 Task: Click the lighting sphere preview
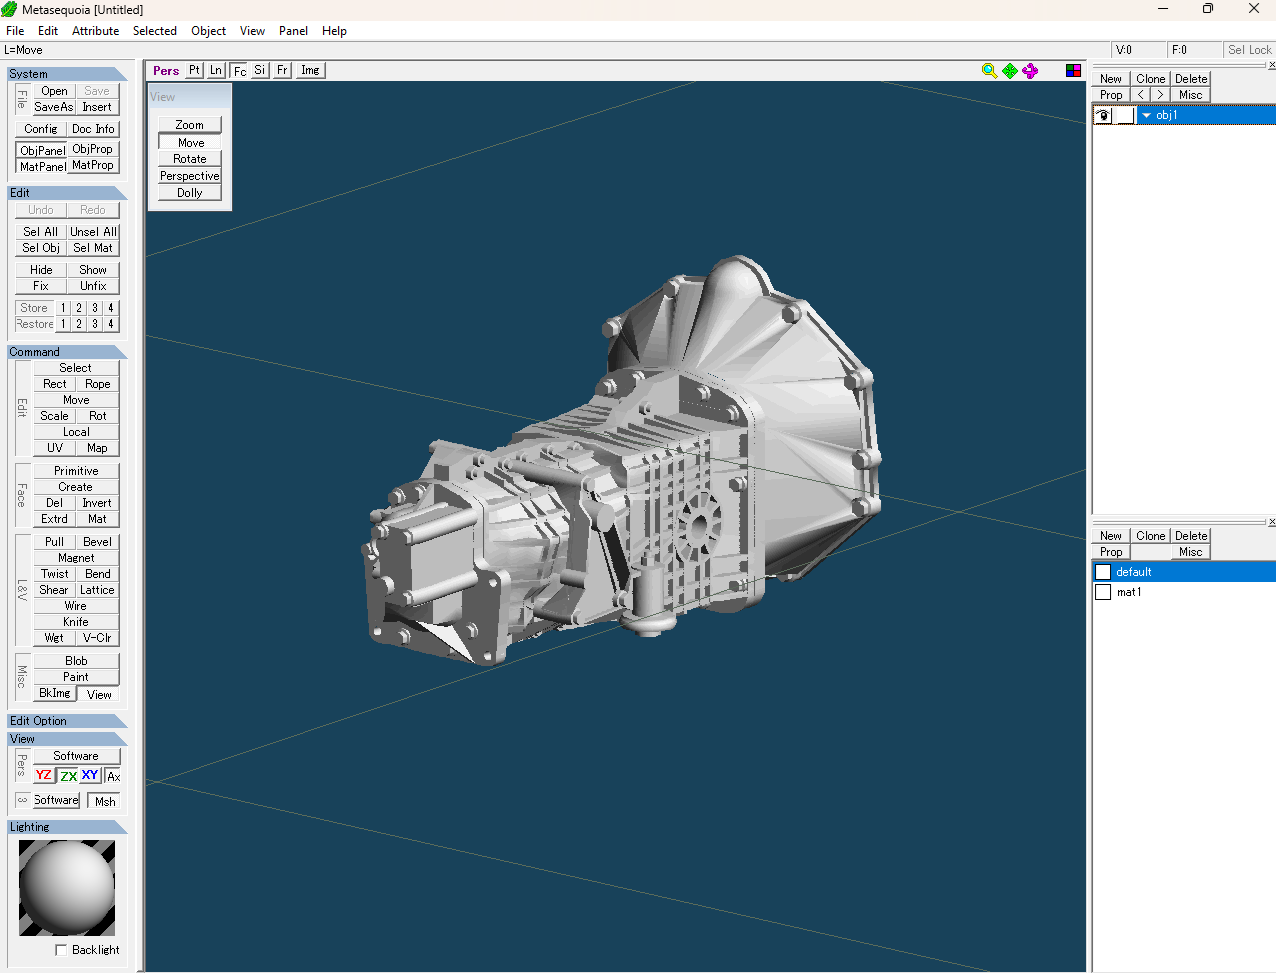click(x=67, y=887)
